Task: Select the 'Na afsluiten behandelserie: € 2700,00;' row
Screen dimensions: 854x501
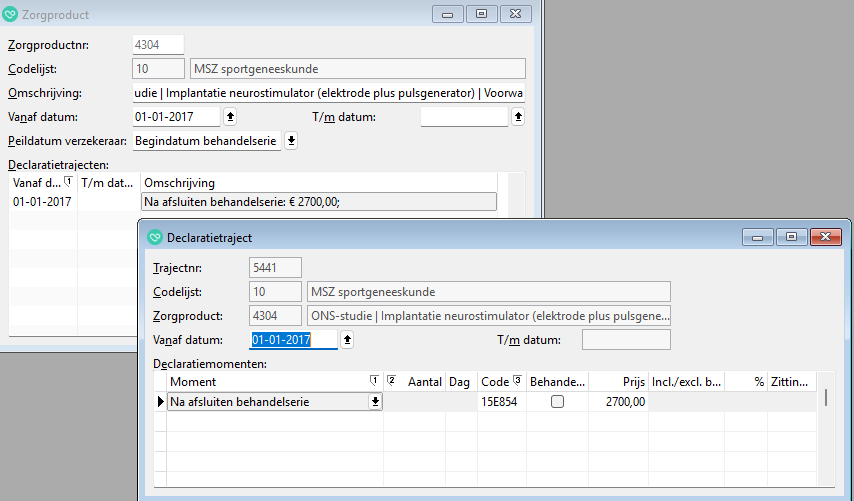Action: tap(319, 201)
